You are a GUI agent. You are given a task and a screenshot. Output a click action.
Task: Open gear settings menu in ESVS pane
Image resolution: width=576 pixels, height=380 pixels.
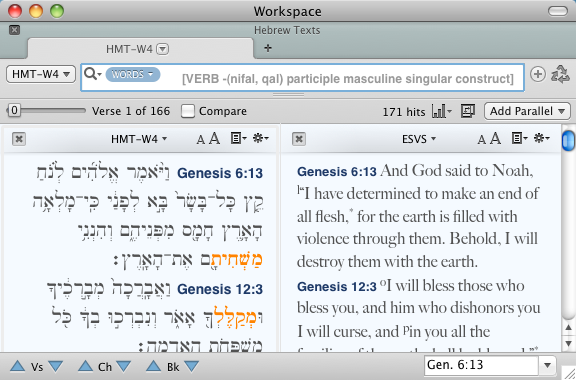542,139
